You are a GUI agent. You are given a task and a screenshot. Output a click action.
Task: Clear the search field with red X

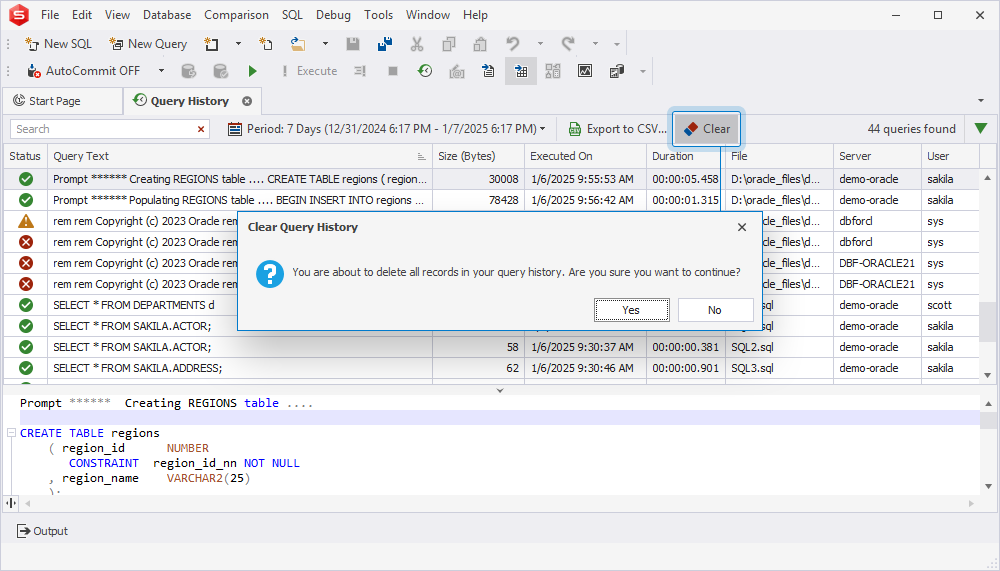[x=201, y=129]
